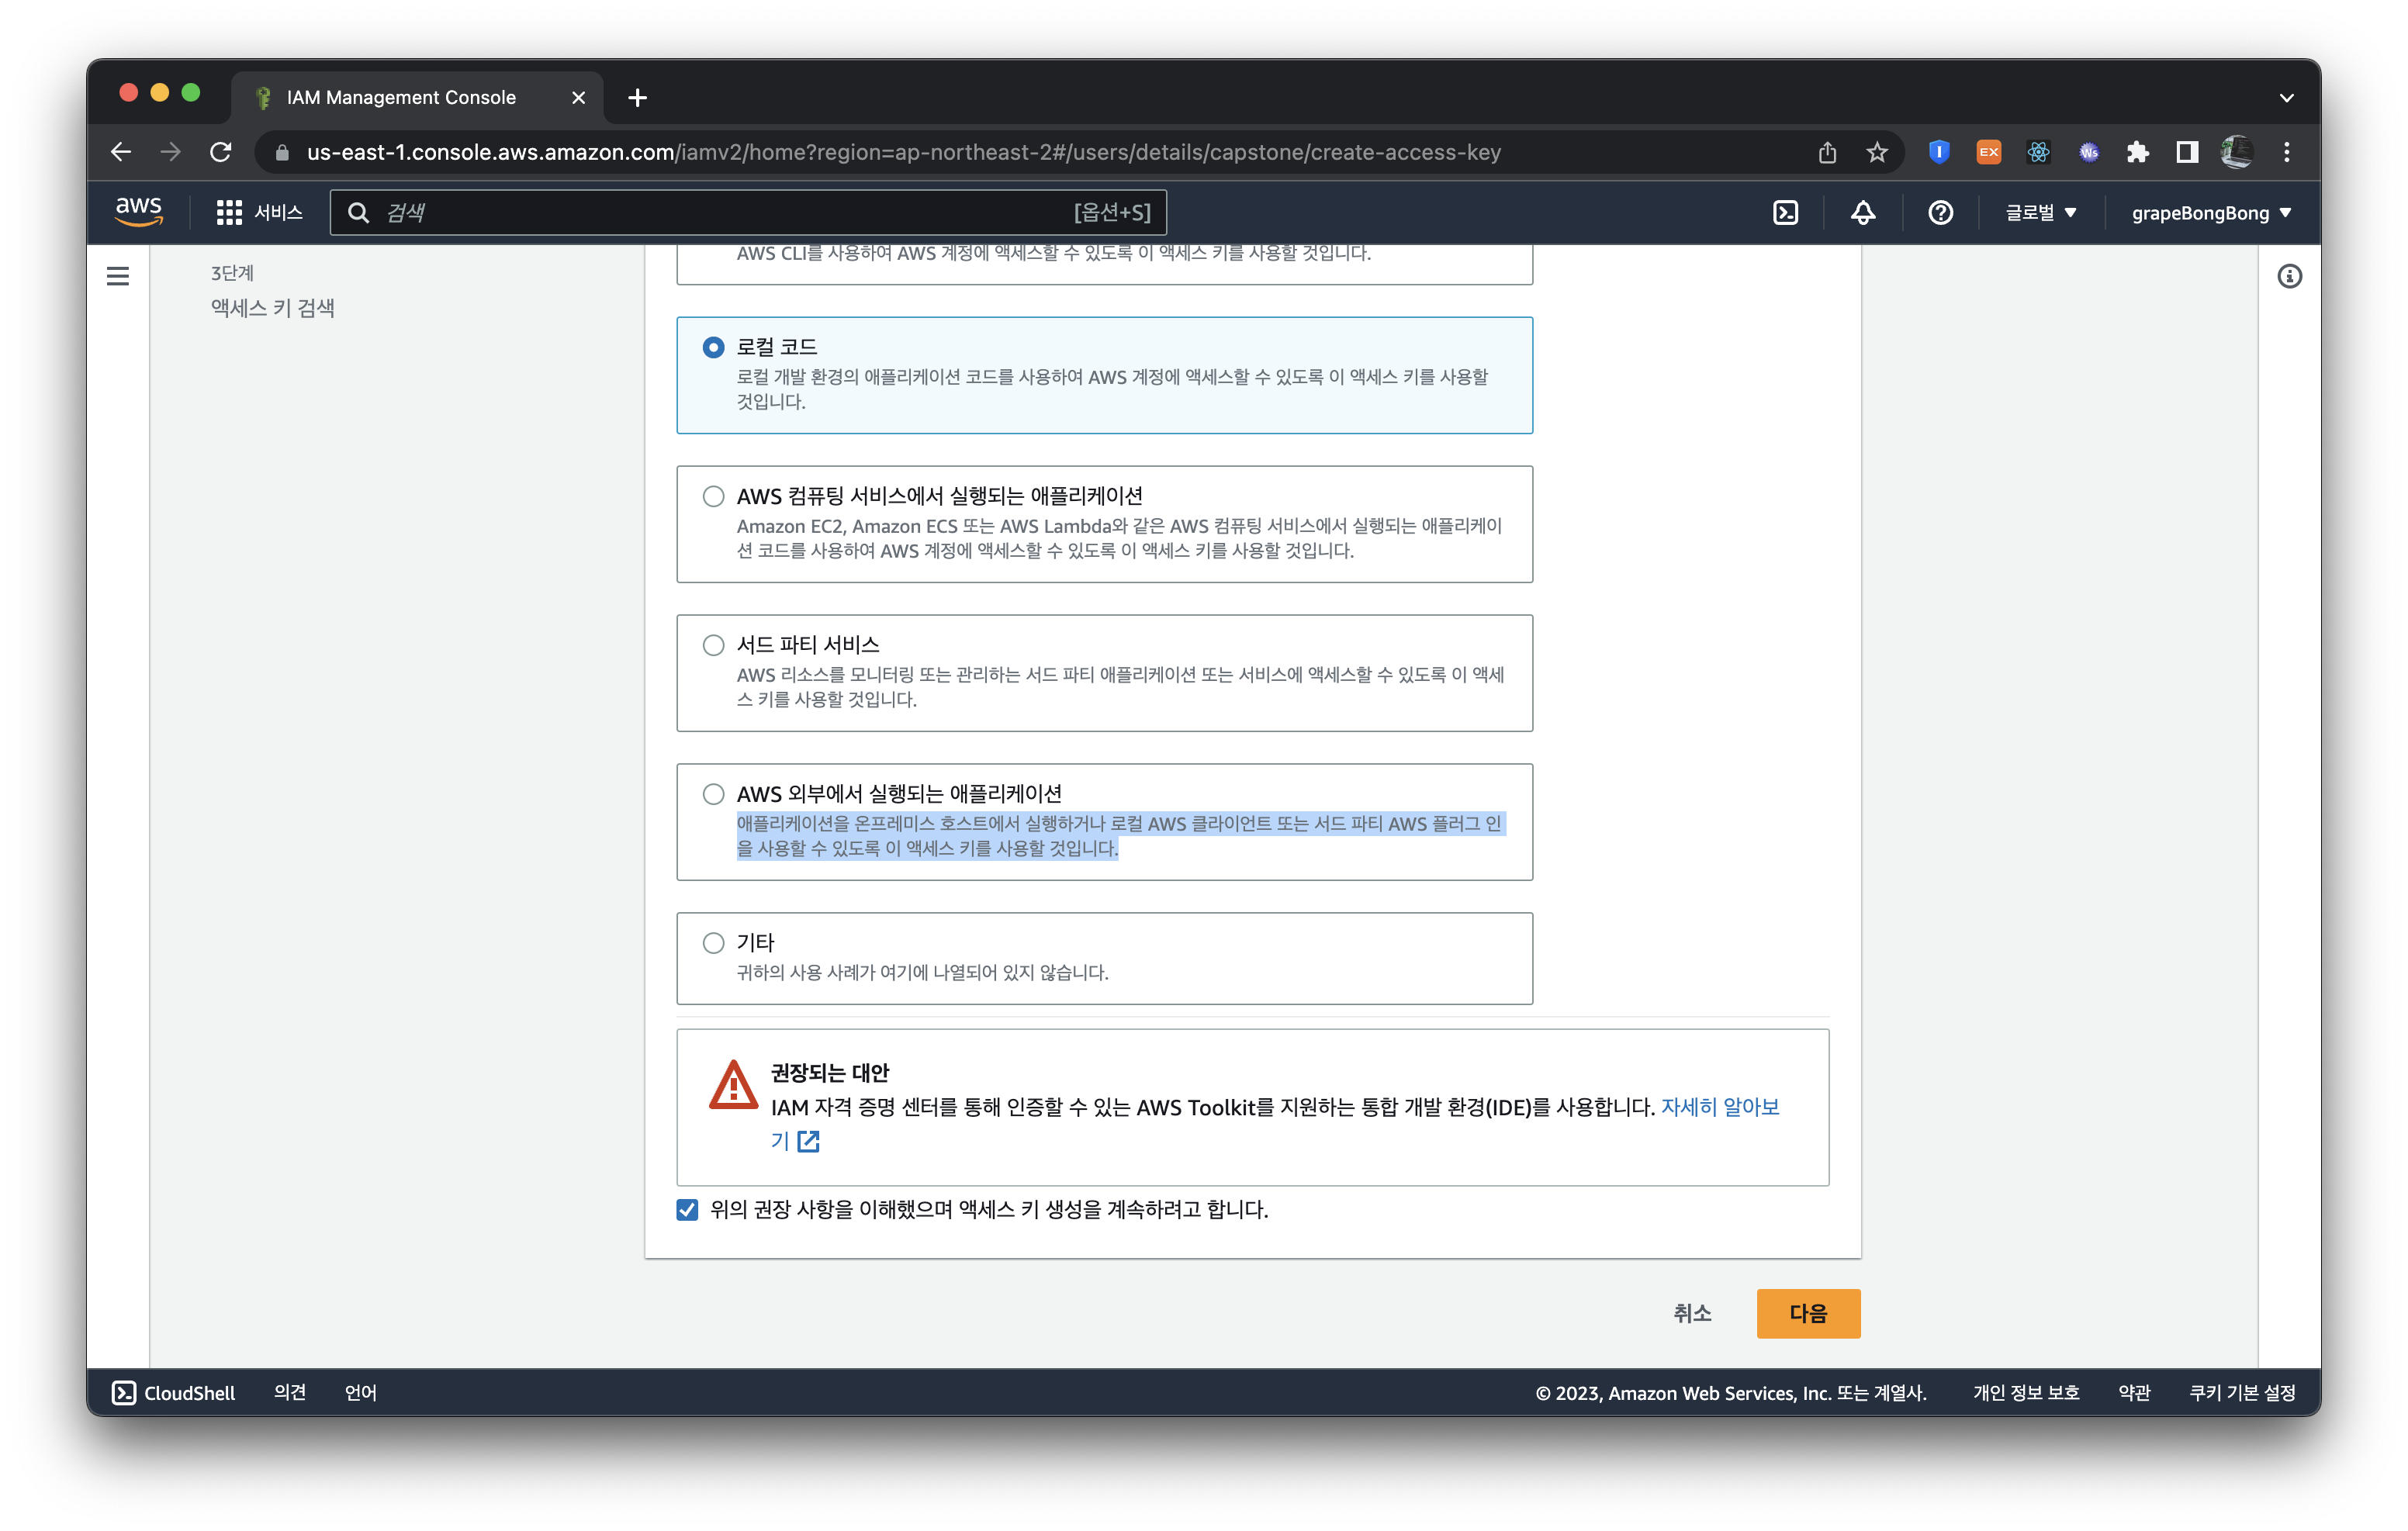This screenshot has height=1531, width=2408.
Task: Click the AWS logo home icon
Action: pyautogui.click(x=139, y=211)
